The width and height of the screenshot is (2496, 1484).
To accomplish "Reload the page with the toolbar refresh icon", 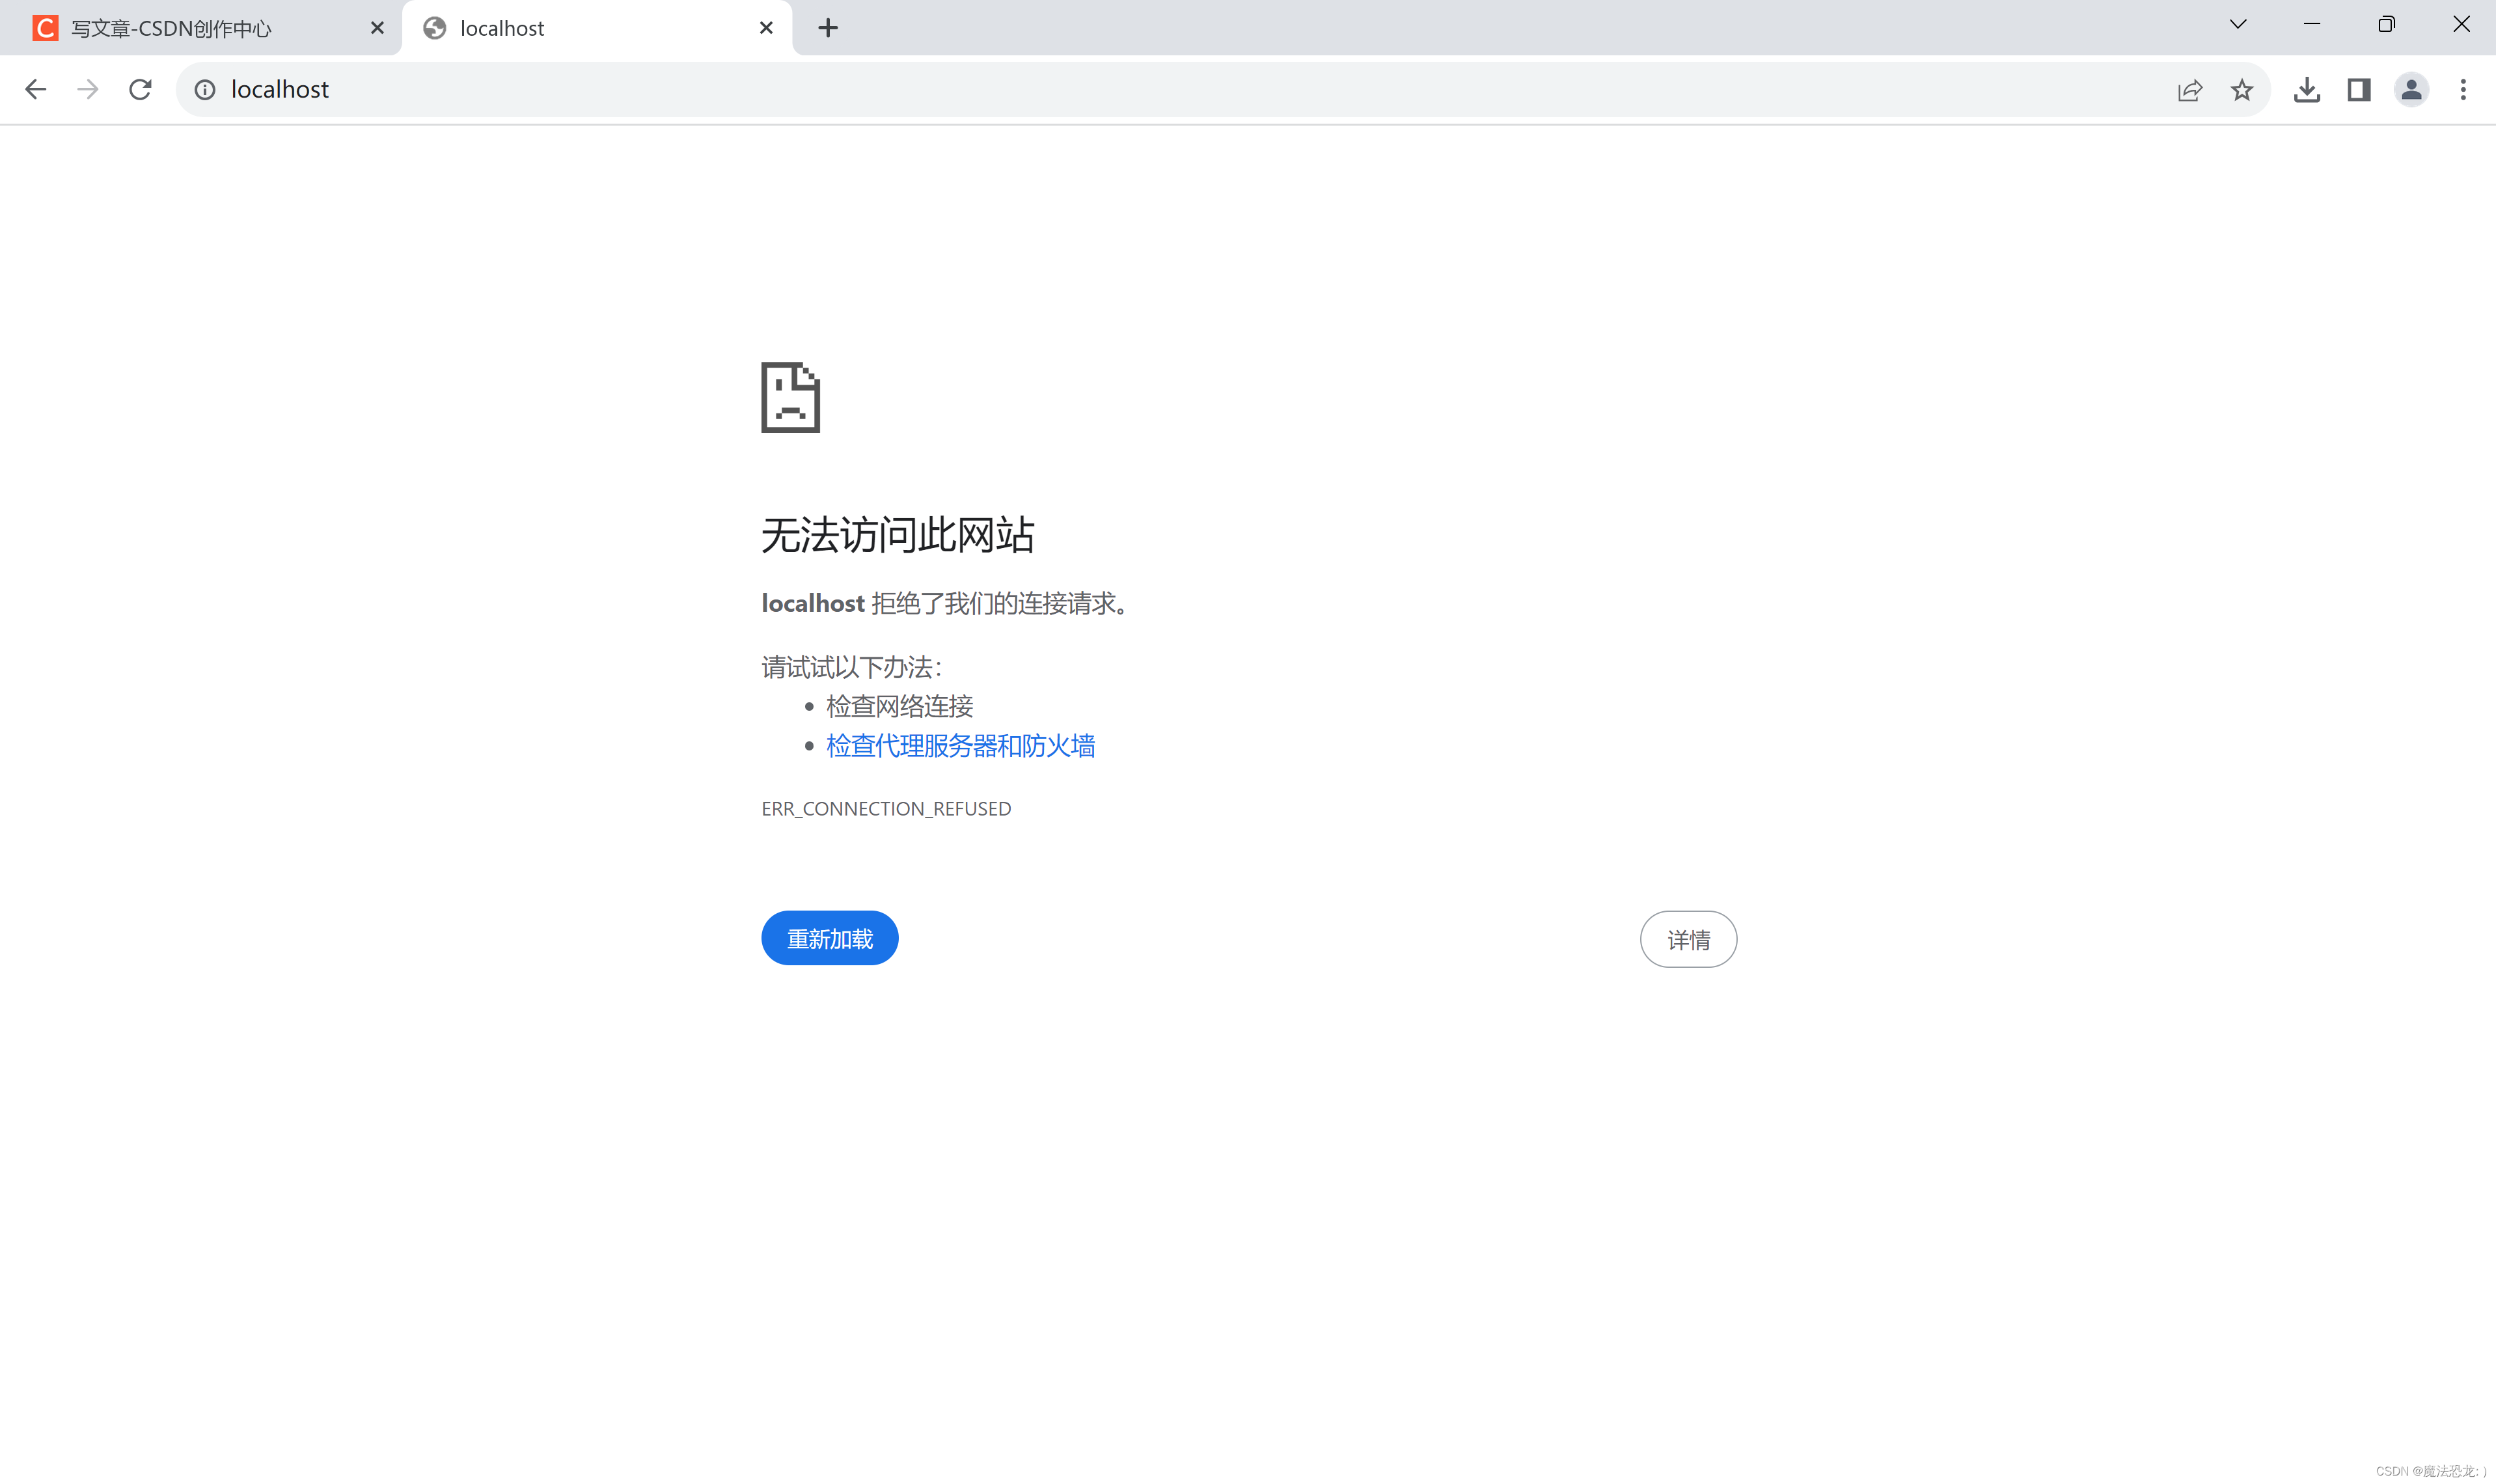I will [x=140, y=89].
